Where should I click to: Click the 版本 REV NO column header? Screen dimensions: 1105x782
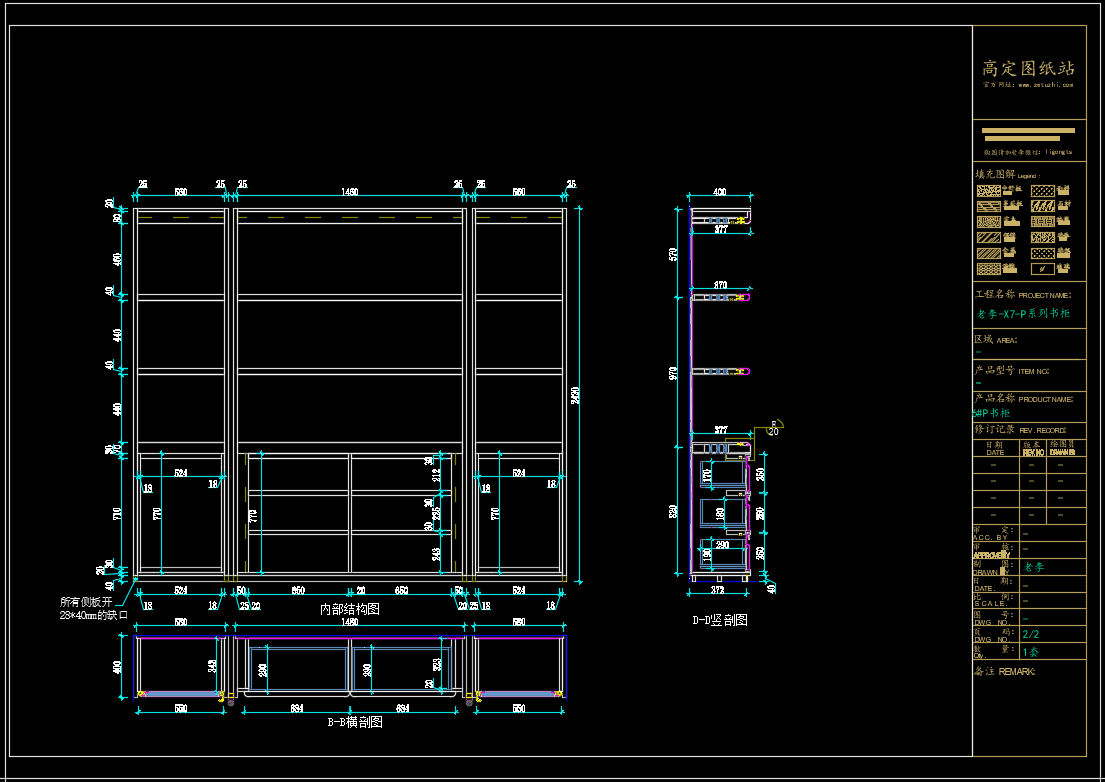(x=1032, y=448)
